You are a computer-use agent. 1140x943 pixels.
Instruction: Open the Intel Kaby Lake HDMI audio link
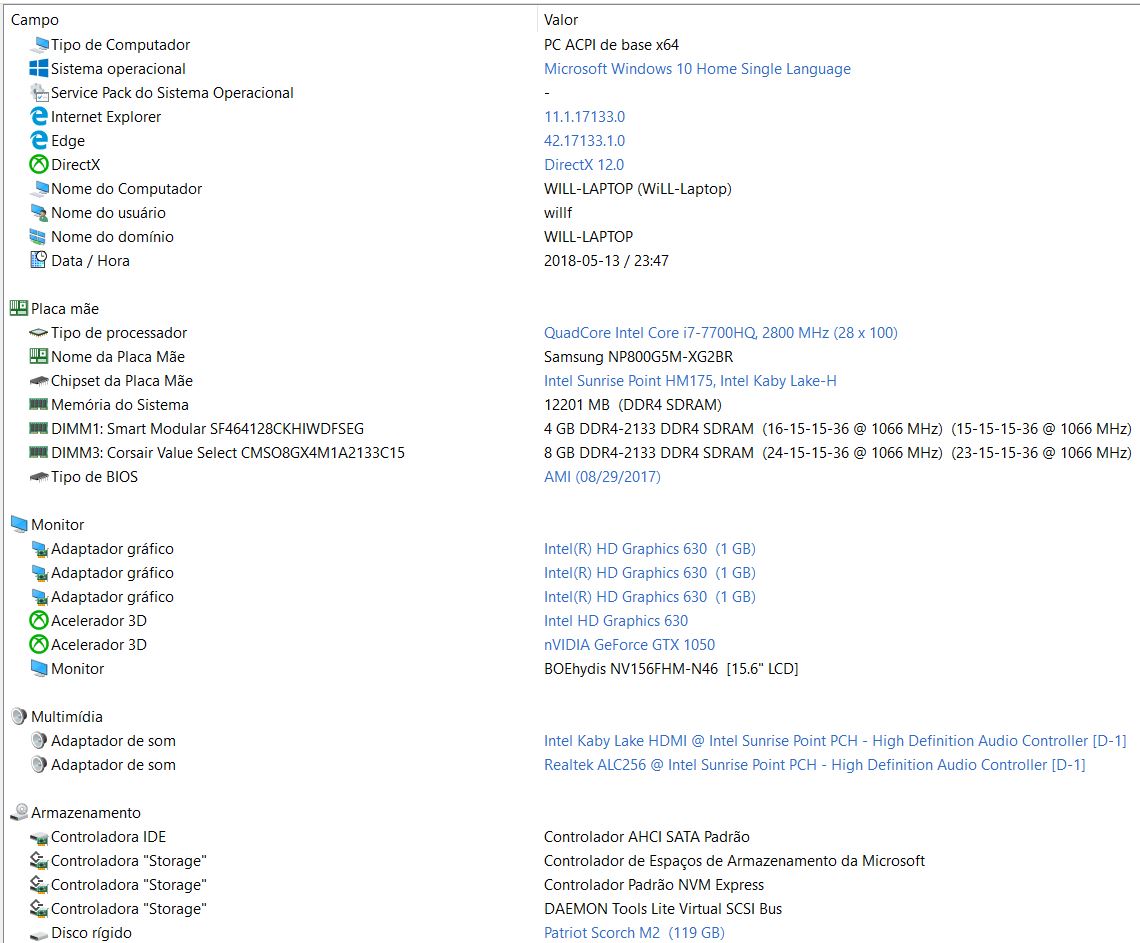pos(835,740)
